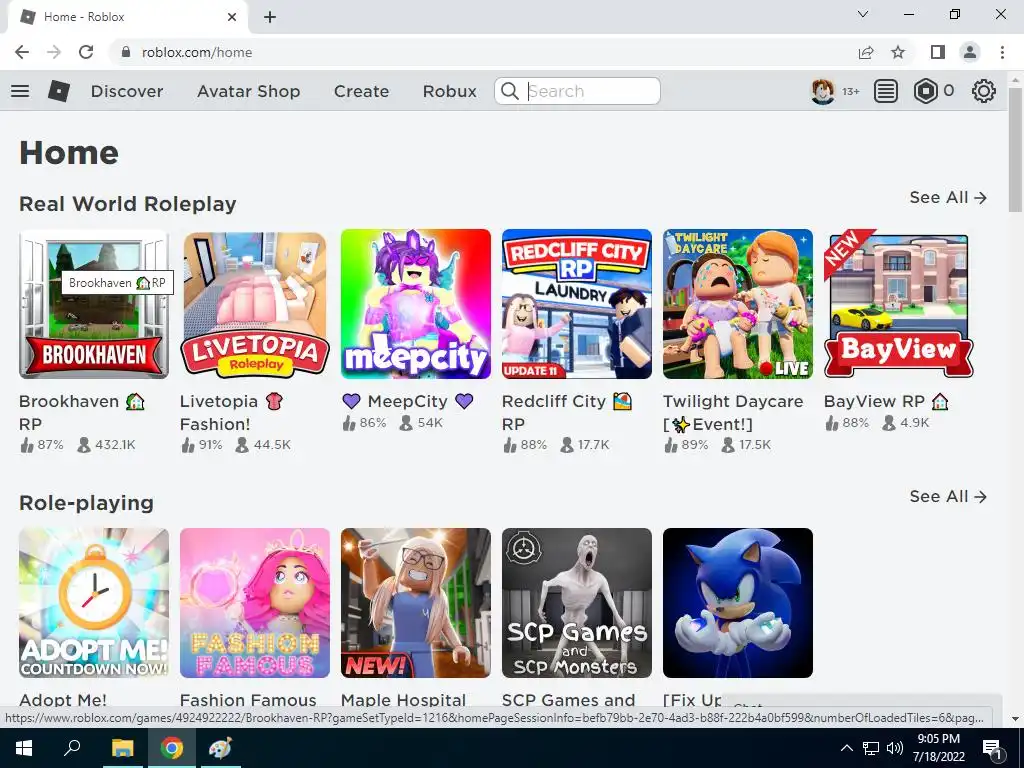Open the settings gear icon

pos(984,91)
